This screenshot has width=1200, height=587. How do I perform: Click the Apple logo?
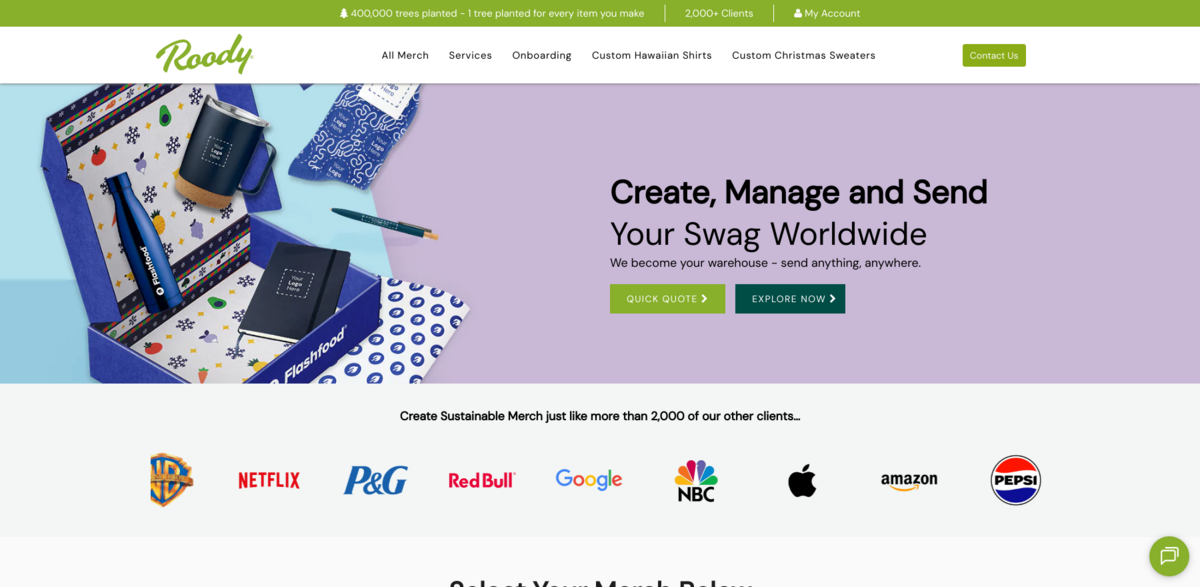[802, 480]
